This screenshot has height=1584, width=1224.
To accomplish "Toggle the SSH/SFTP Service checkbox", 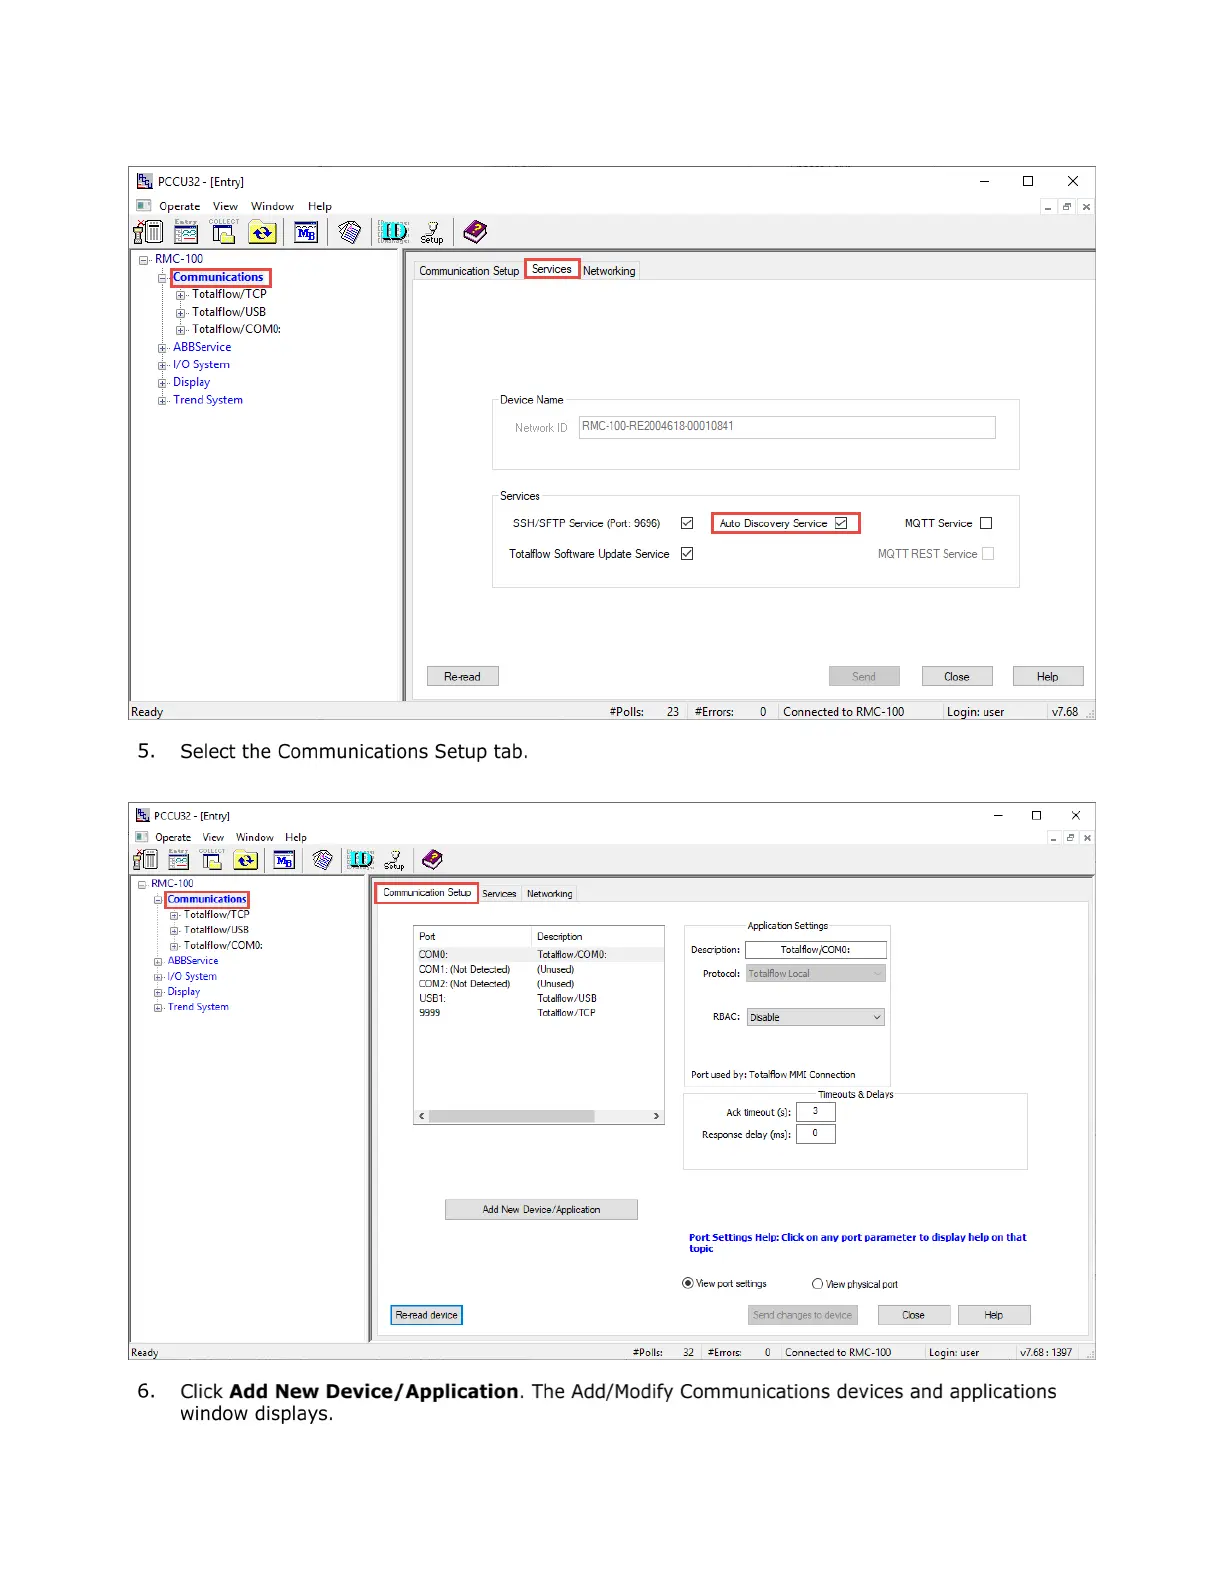I will 687,523.
